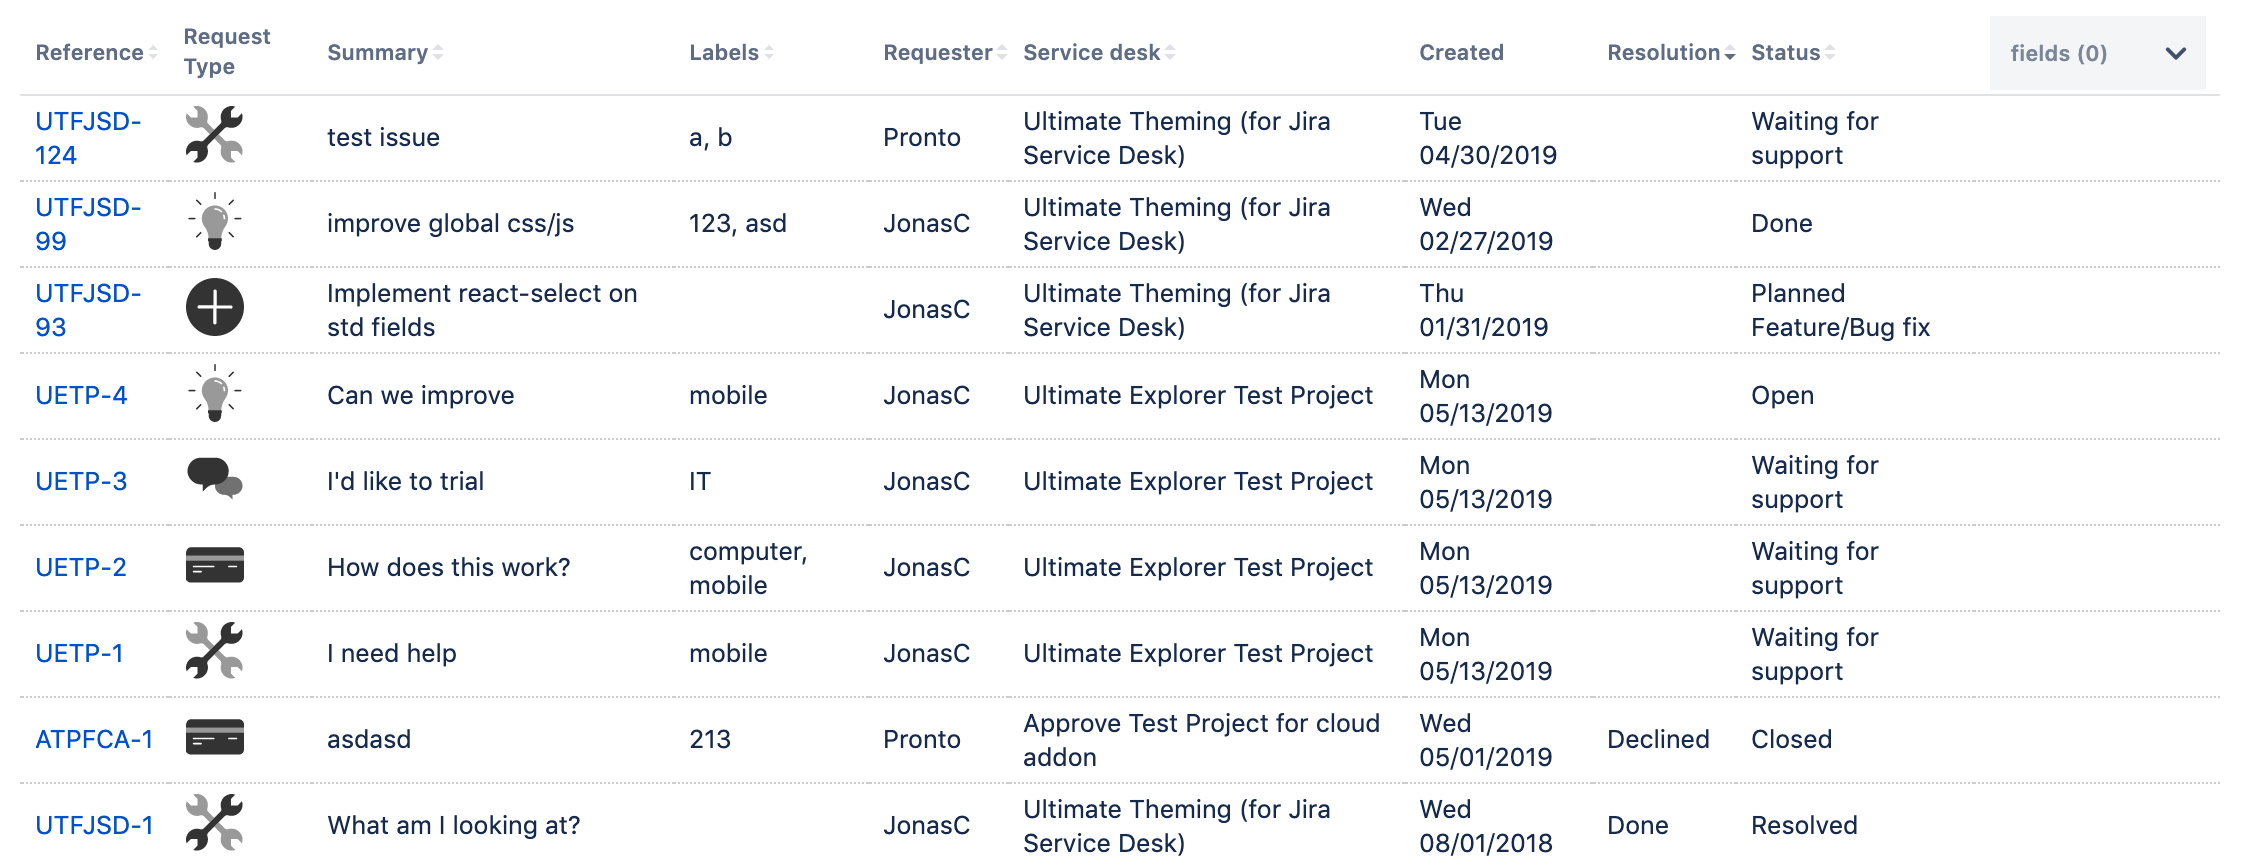Select the 'test issue' summary cell
This screenshot has width=2252, height=860.
click(383, 137)
